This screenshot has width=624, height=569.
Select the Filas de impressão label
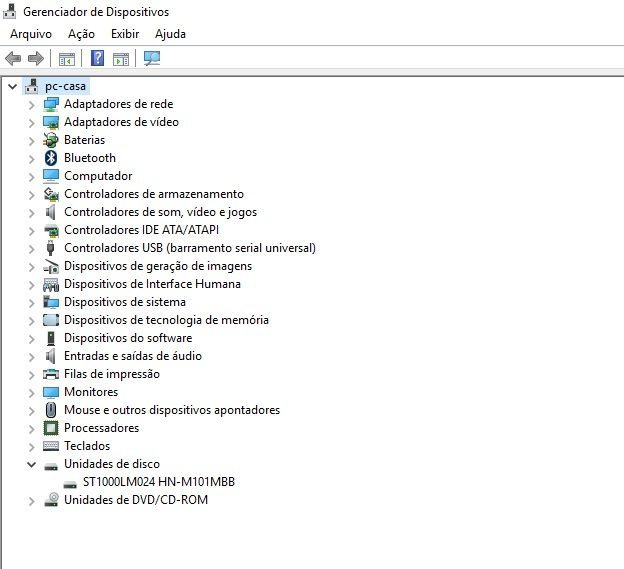[x=112, y=374]
